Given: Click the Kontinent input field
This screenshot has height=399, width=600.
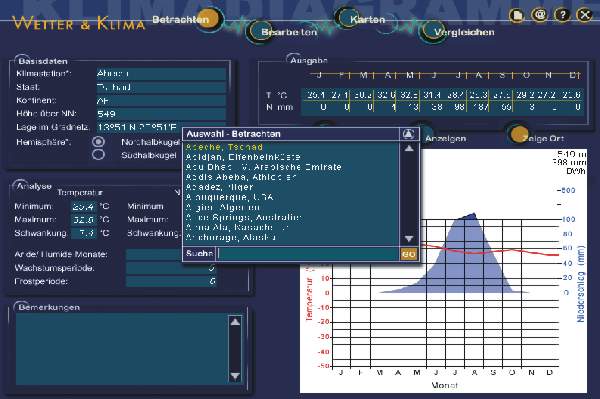Looking at the screenshot, I should click(161, 100).
